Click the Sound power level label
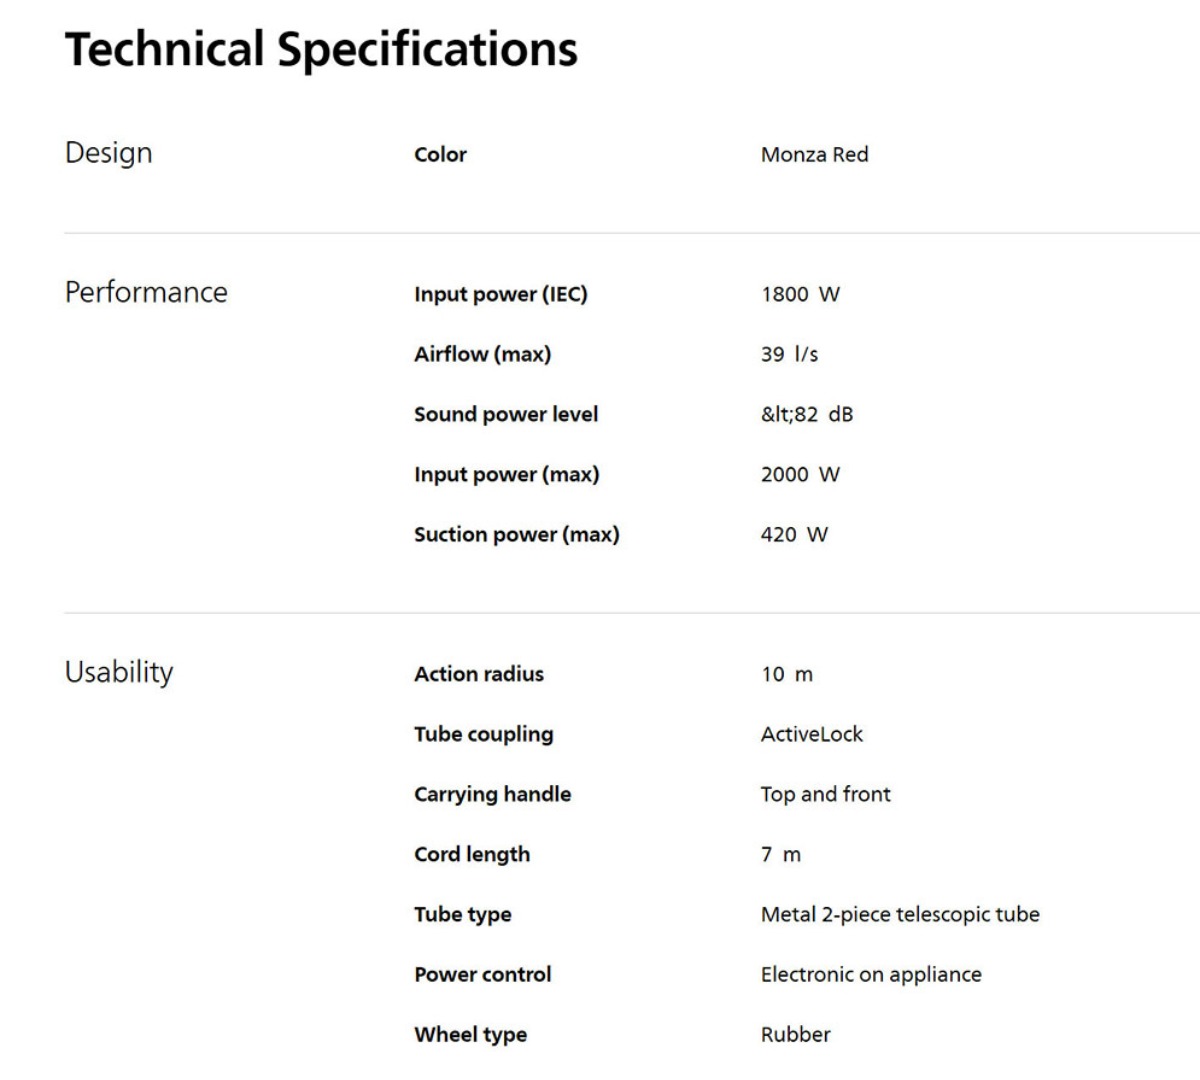Screen dimensions: 1200x1080 [506, 414]
